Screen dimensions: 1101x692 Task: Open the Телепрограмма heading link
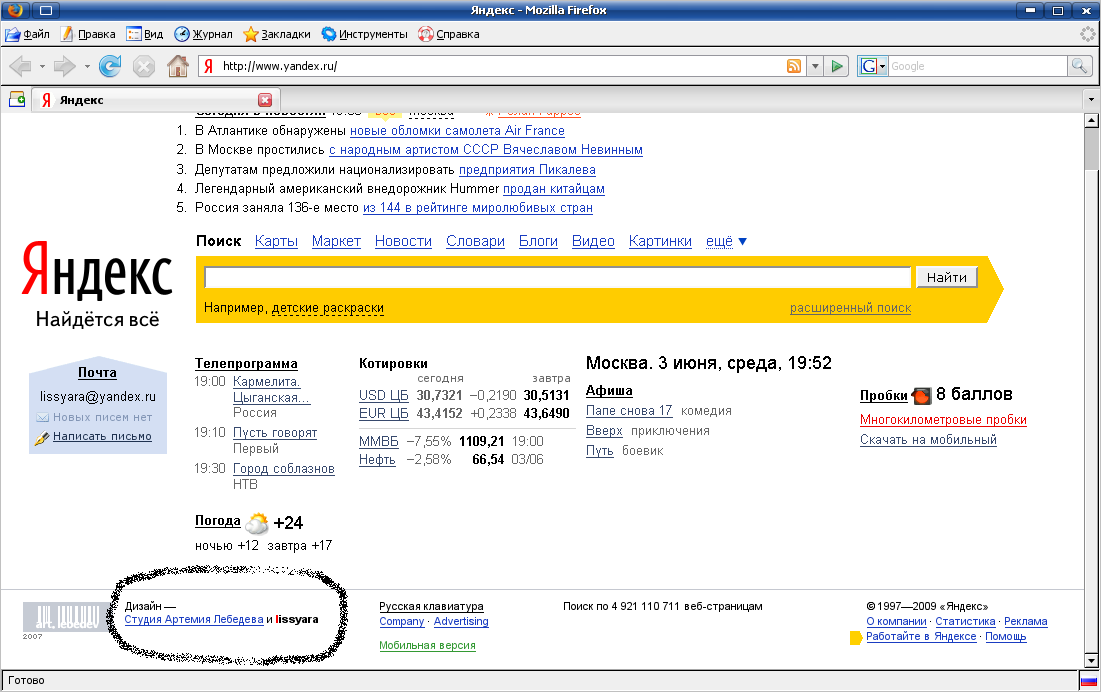[246, 364]
